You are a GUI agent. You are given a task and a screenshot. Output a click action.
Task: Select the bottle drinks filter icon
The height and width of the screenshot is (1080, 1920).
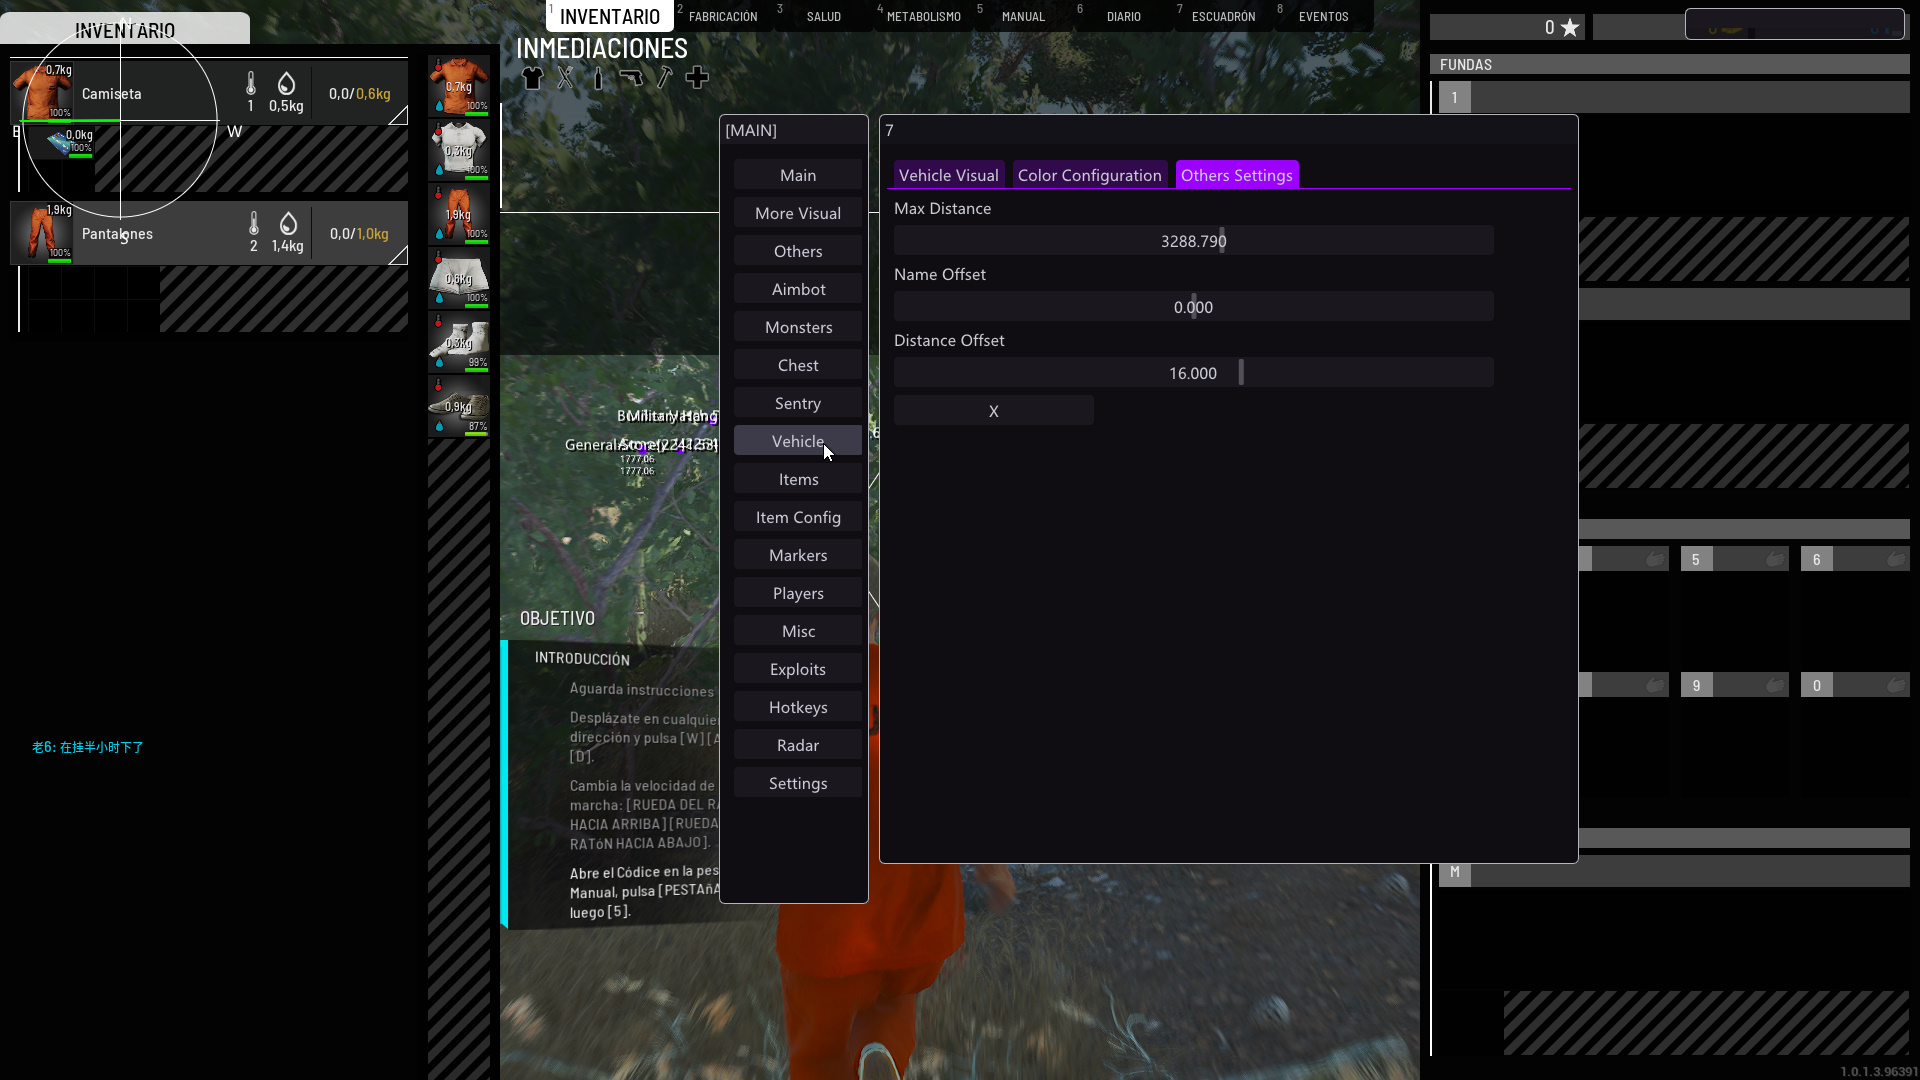point(598,78)
